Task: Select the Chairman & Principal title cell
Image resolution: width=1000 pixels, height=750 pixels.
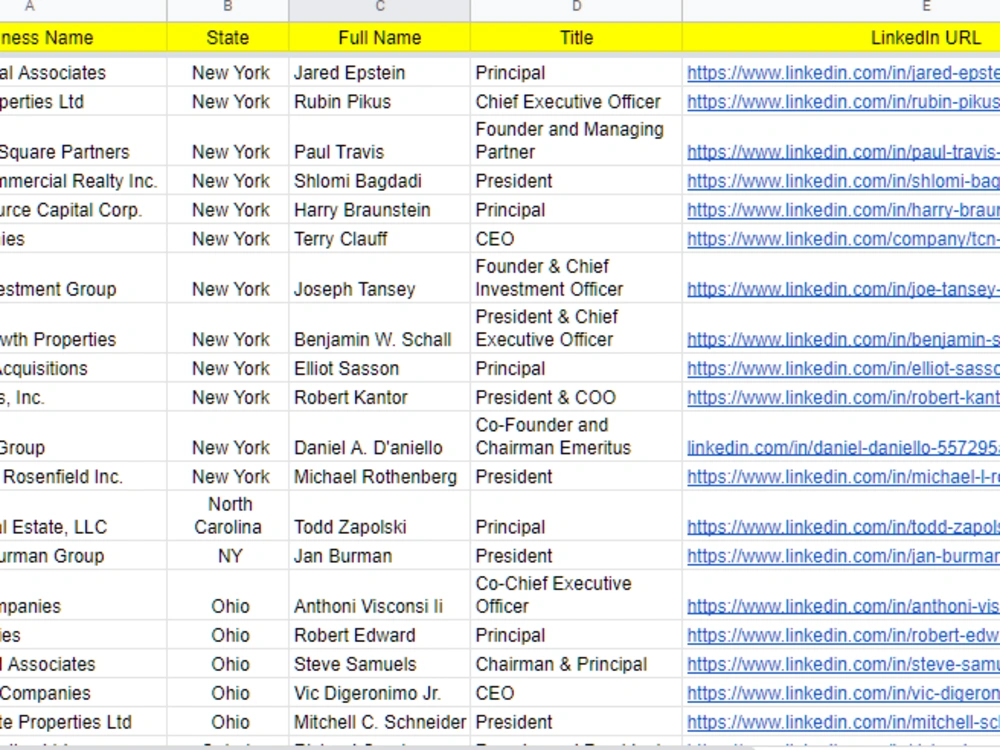Action: point(577,665)
